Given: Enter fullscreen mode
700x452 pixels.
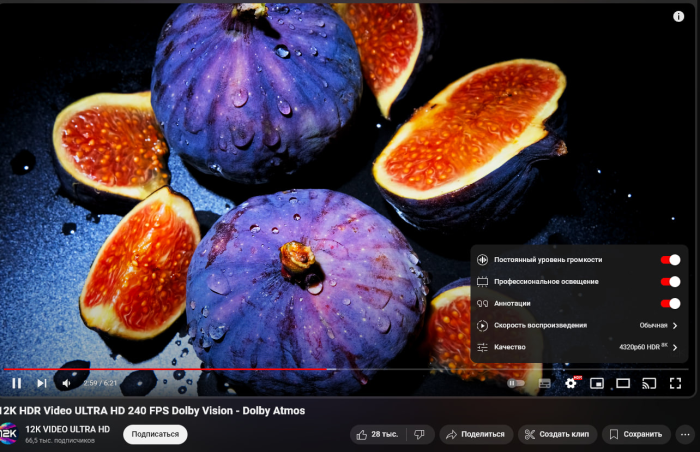Looking at the screenshot, I should [675, 383].
